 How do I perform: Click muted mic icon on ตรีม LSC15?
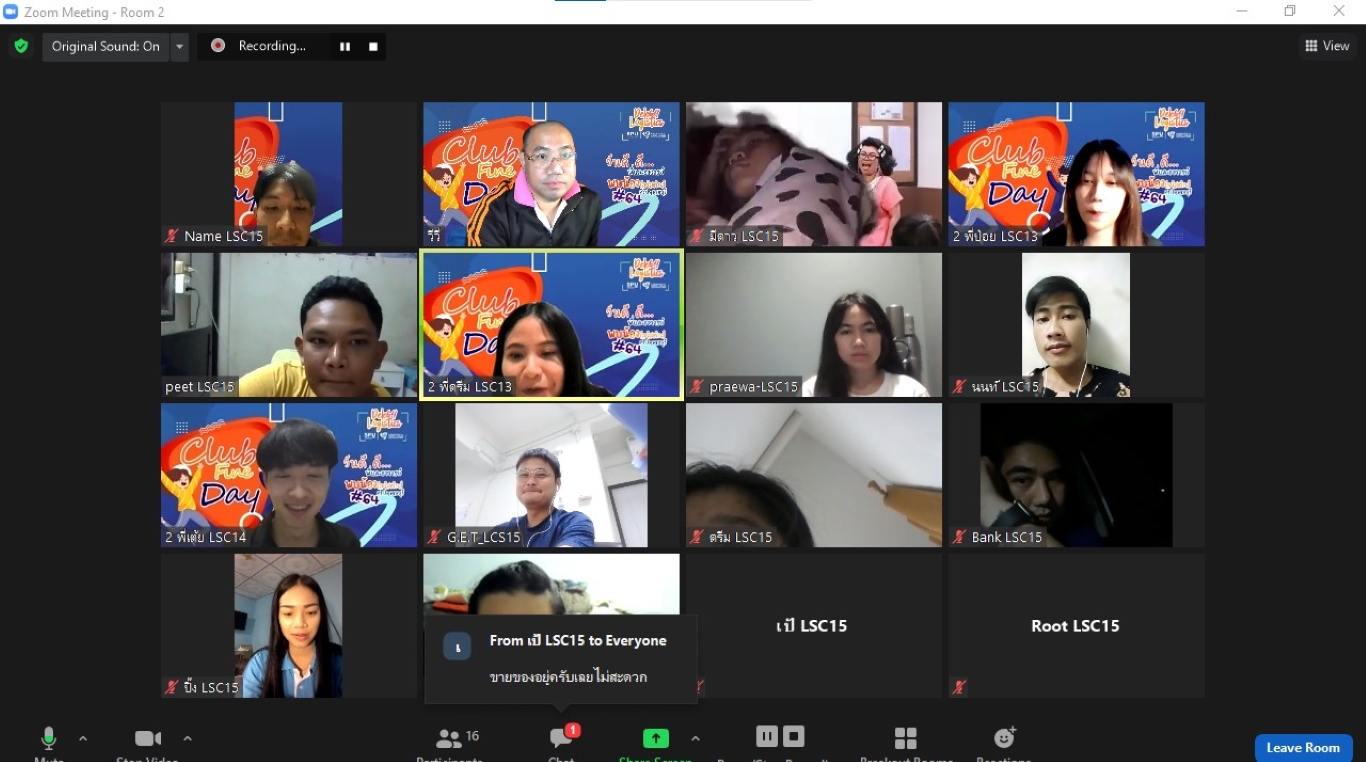point(697,537)
